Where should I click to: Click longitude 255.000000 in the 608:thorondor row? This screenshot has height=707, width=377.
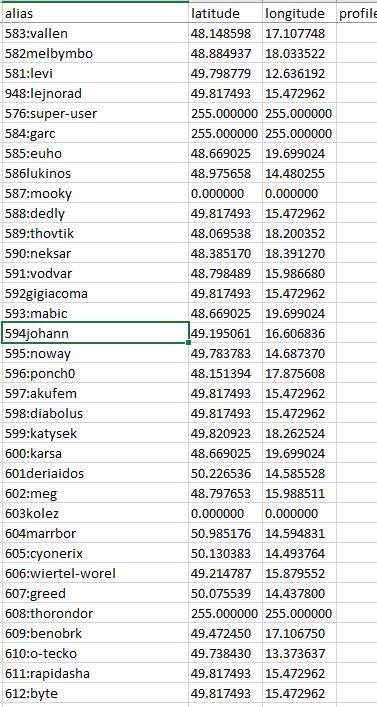299,613
